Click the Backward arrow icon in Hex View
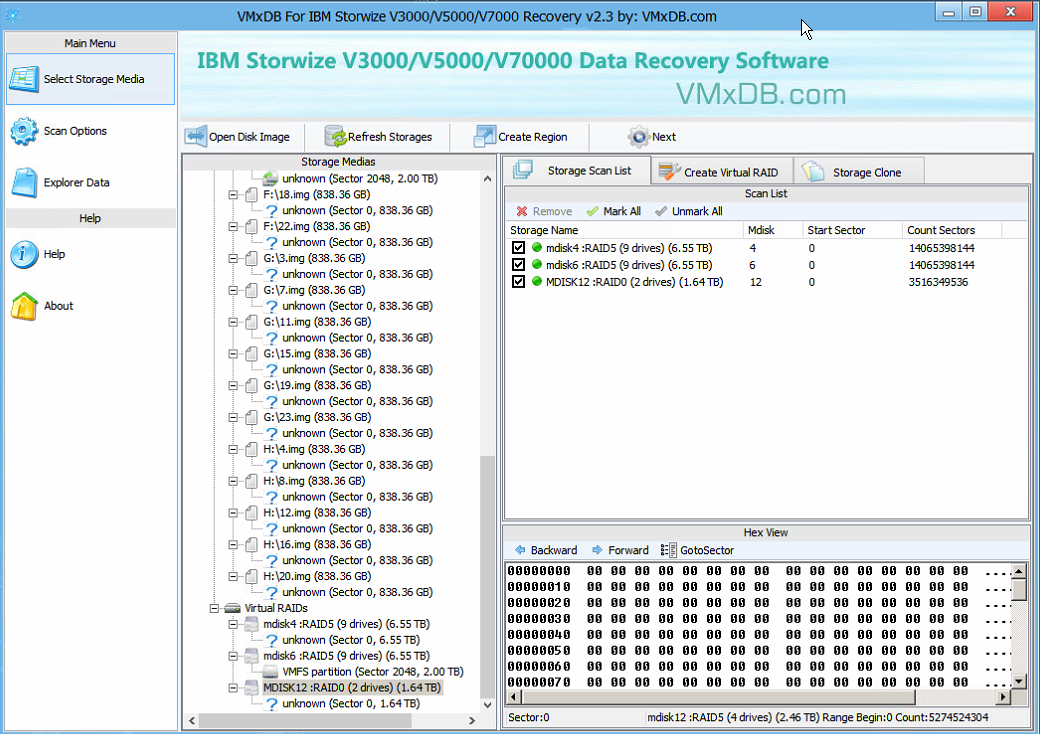The width and height of the screenshot is (1040, 734). point(520,550)
